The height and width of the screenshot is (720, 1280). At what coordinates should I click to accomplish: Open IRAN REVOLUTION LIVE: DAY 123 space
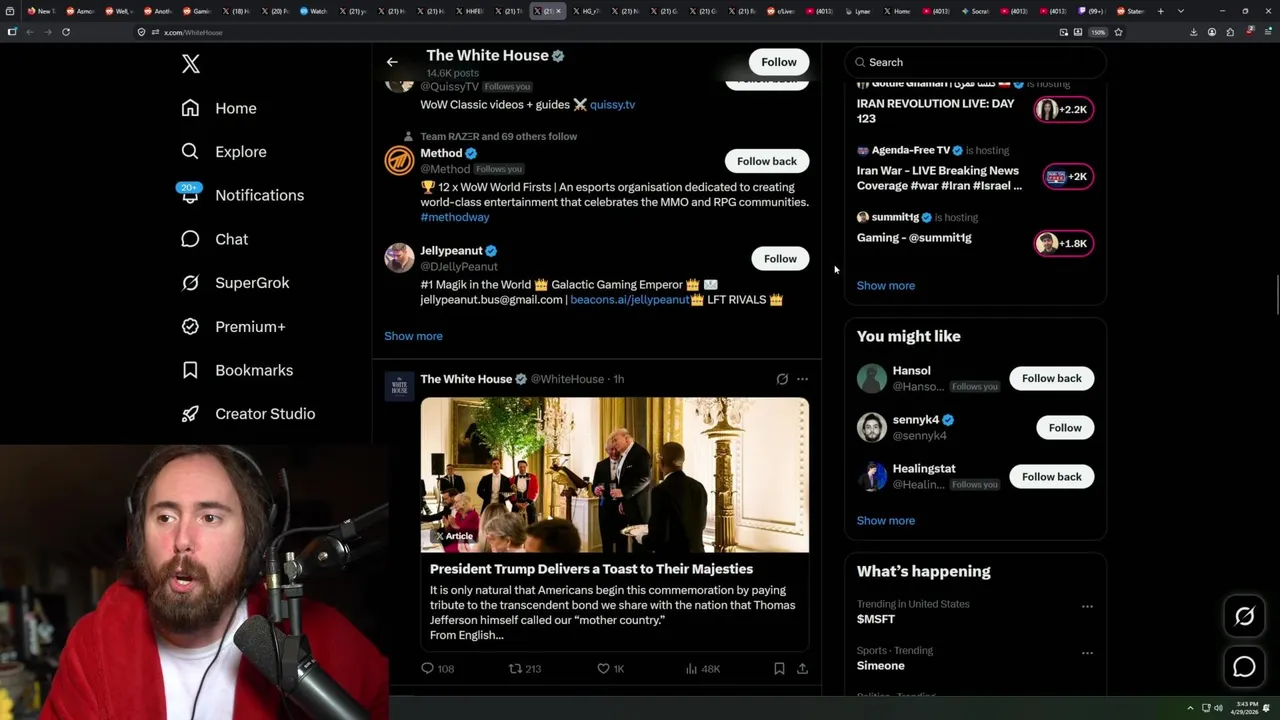click(x=935, y=111)
